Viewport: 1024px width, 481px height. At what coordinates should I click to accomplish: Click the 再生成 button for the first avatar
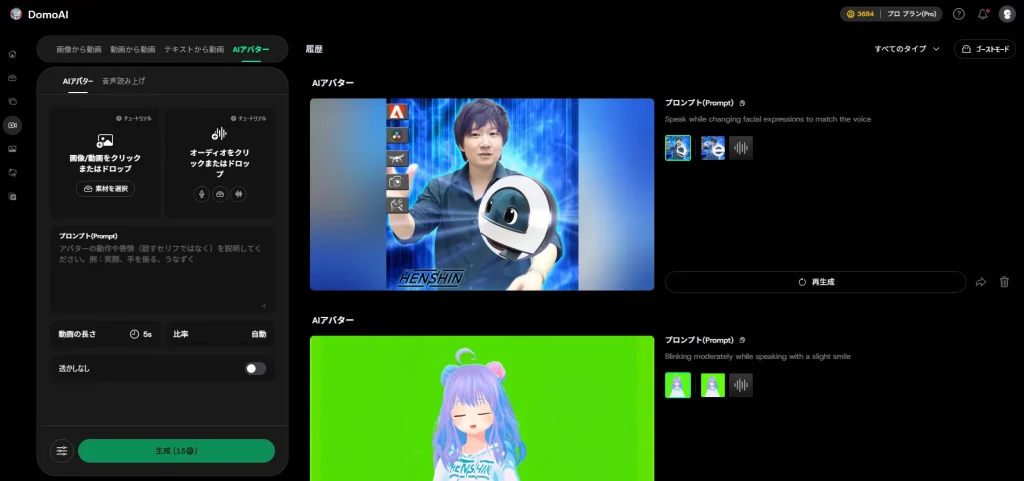click(x=815, y=282)
